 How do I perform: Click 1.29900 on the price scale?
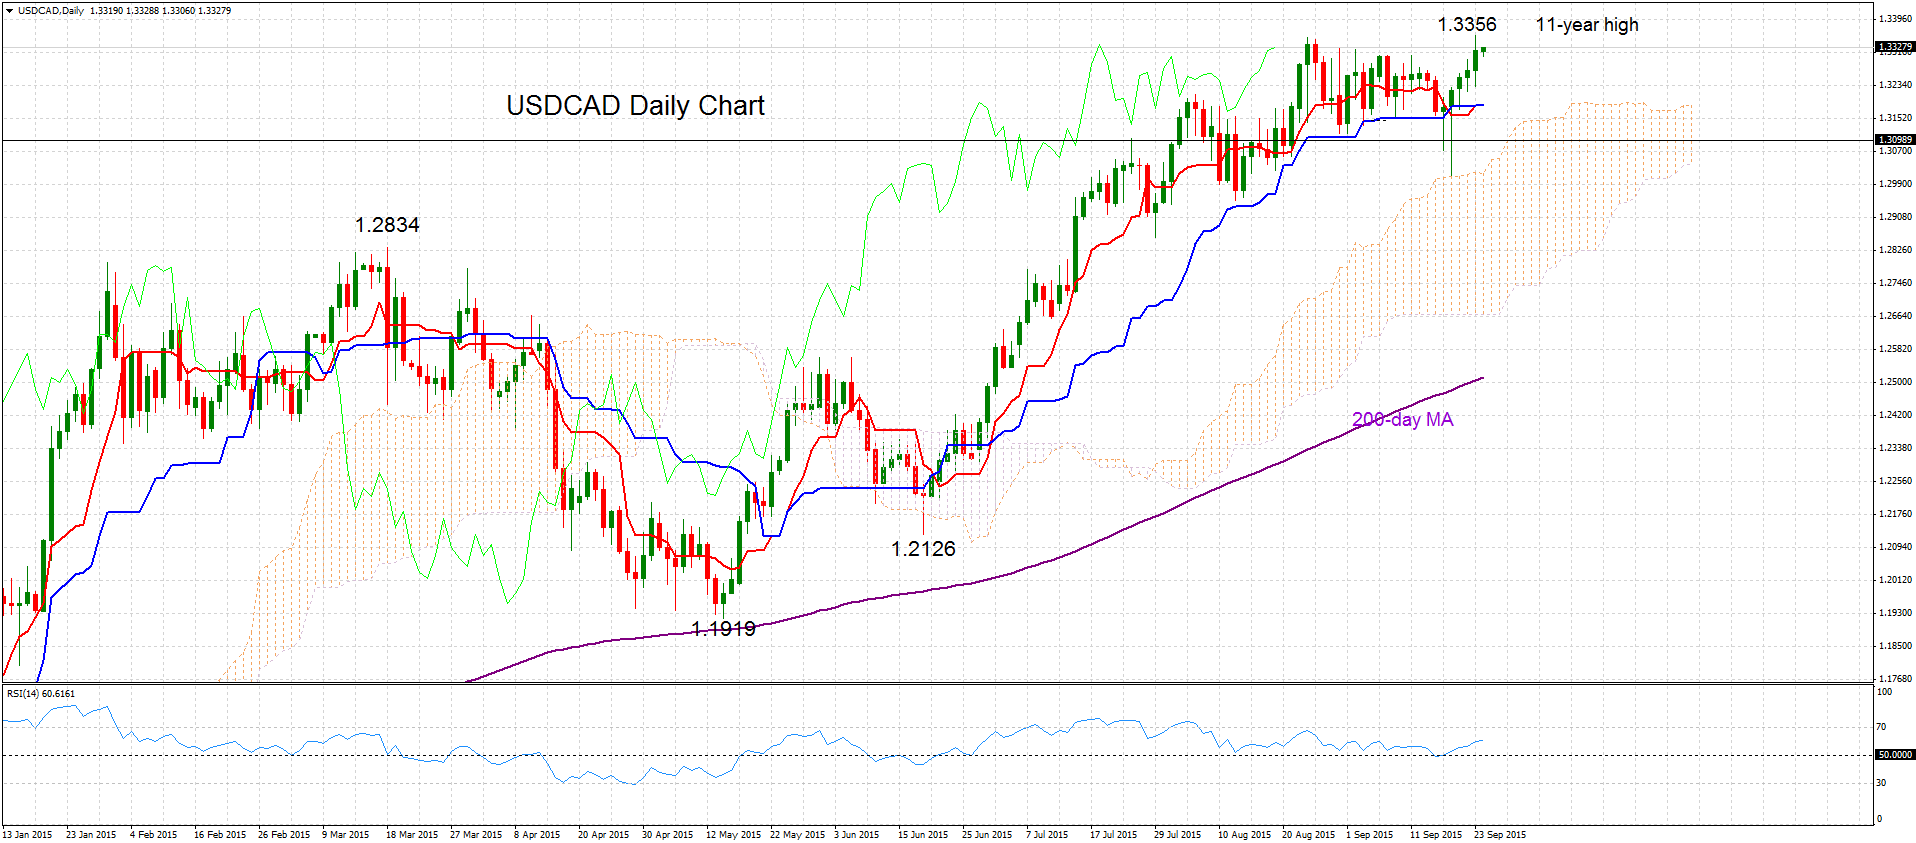1895,184
